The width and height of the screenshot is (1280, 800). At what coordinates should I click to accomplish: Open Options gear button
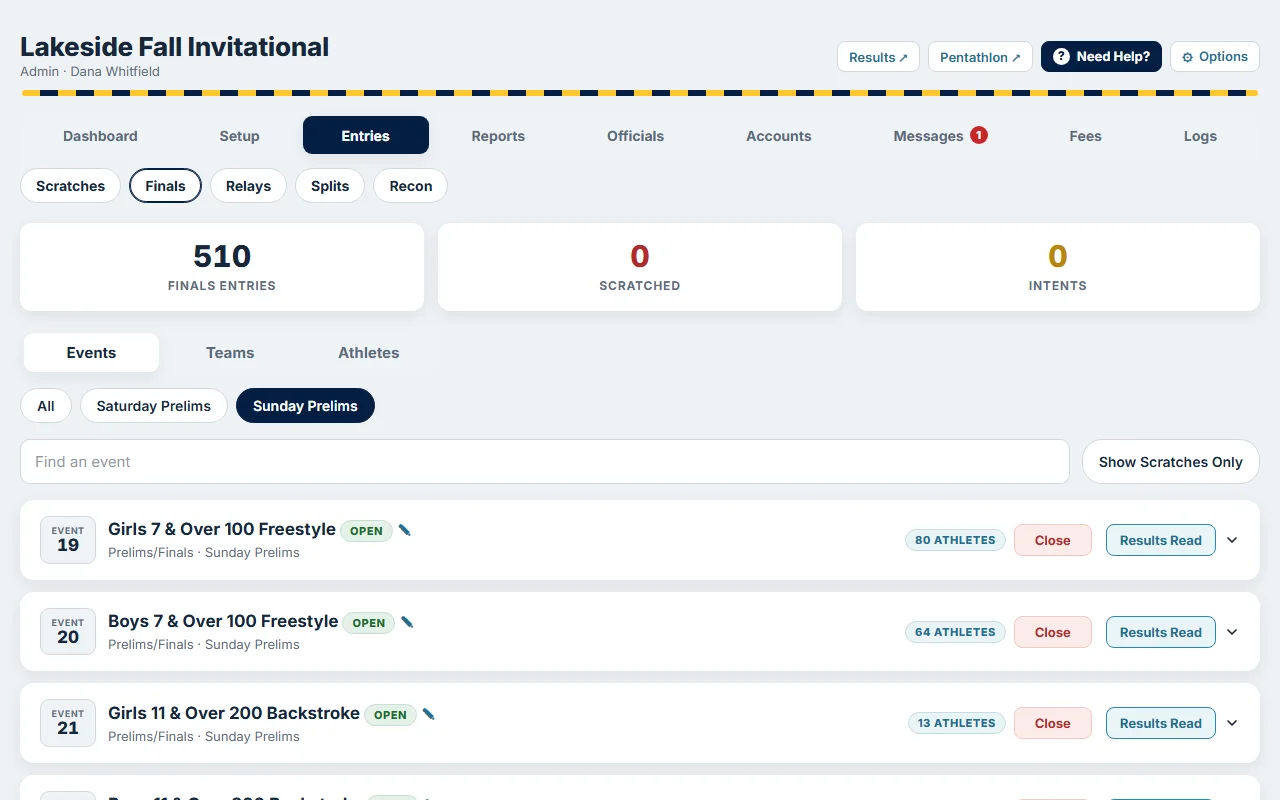[x=1215, y=57]
